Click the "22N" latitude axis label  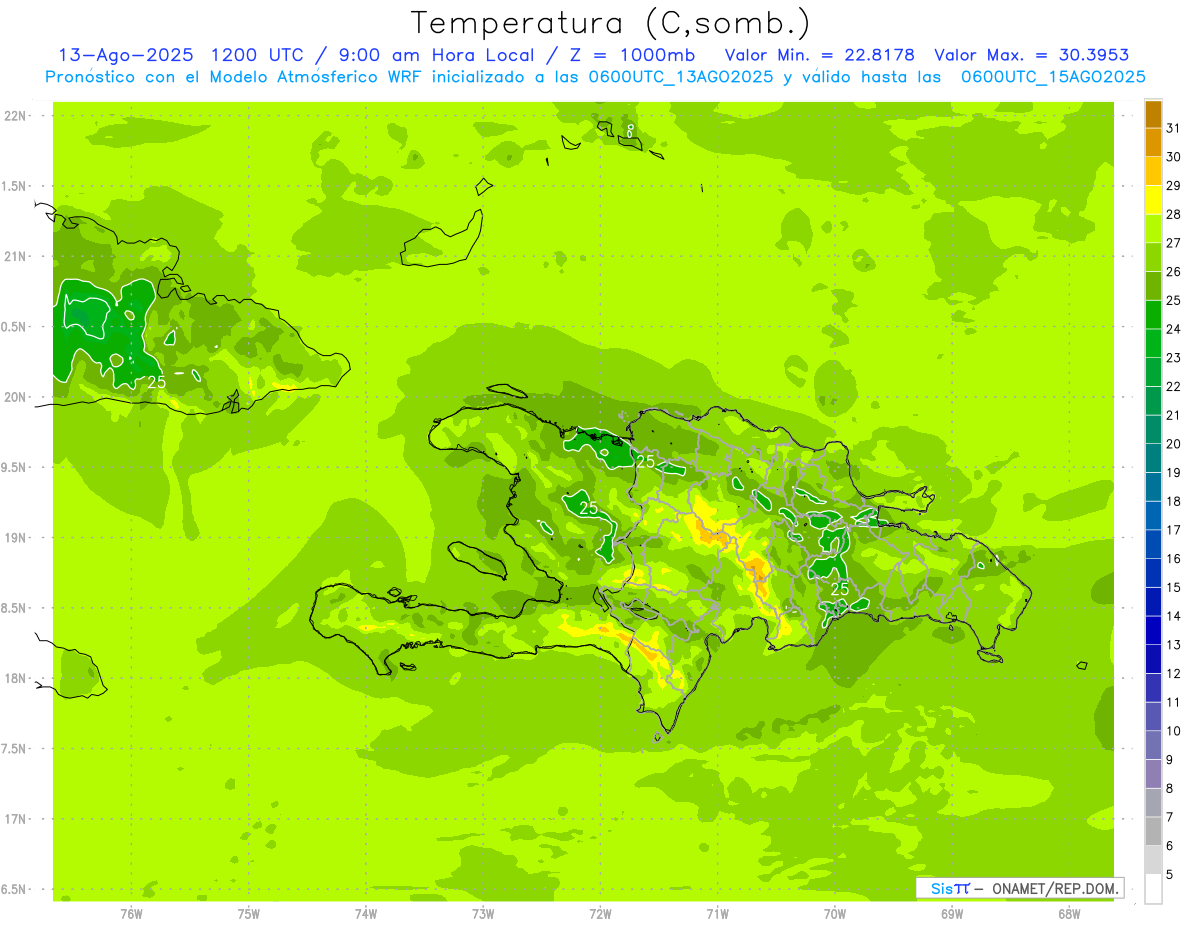(15, 116)
